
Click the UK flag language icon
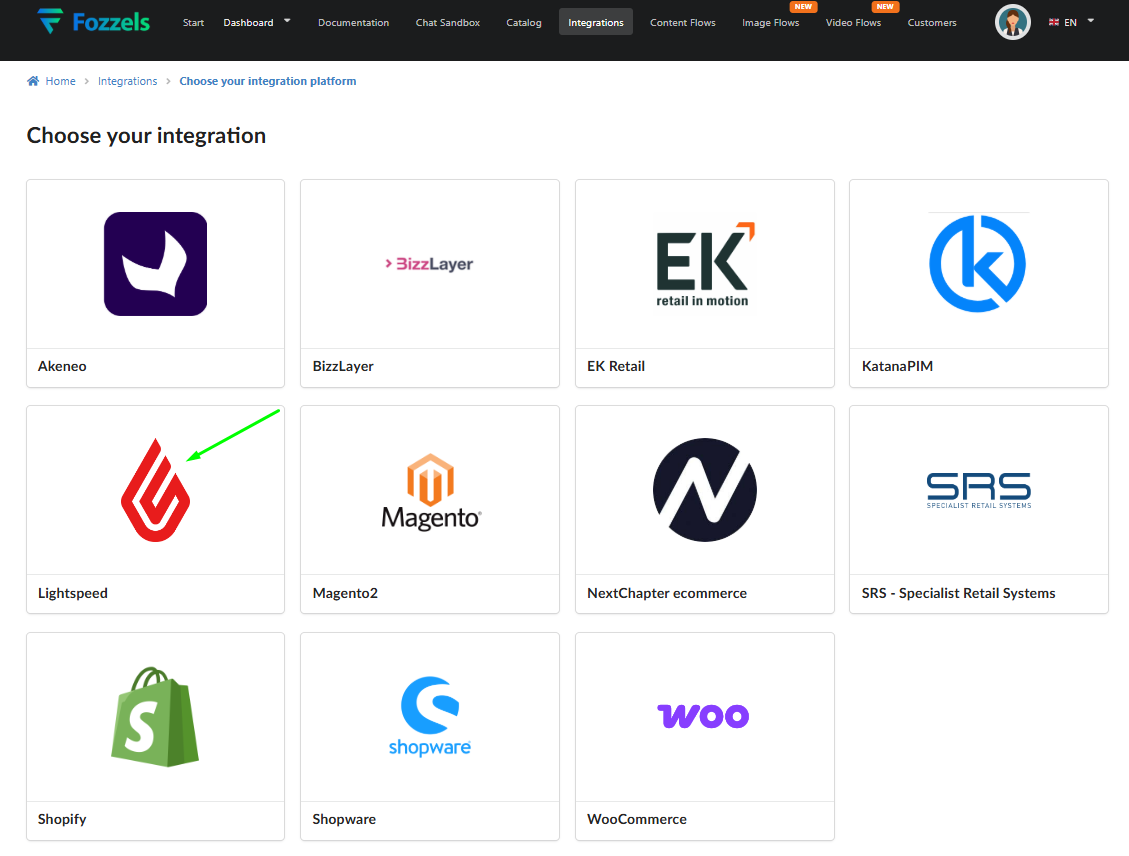point(1053,22)
